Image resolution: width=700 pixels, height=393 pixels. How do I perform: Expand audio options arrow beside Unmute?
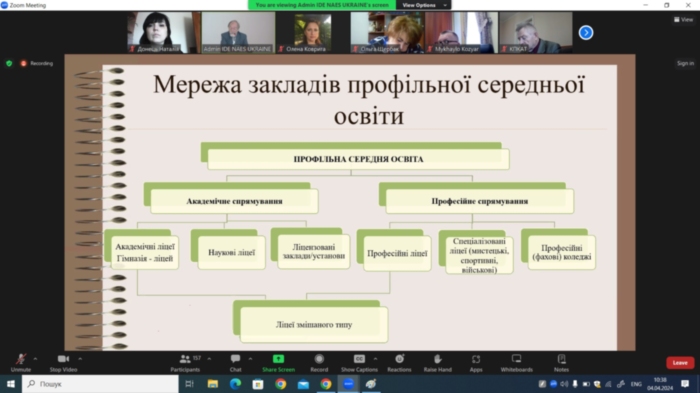[35, 359]
